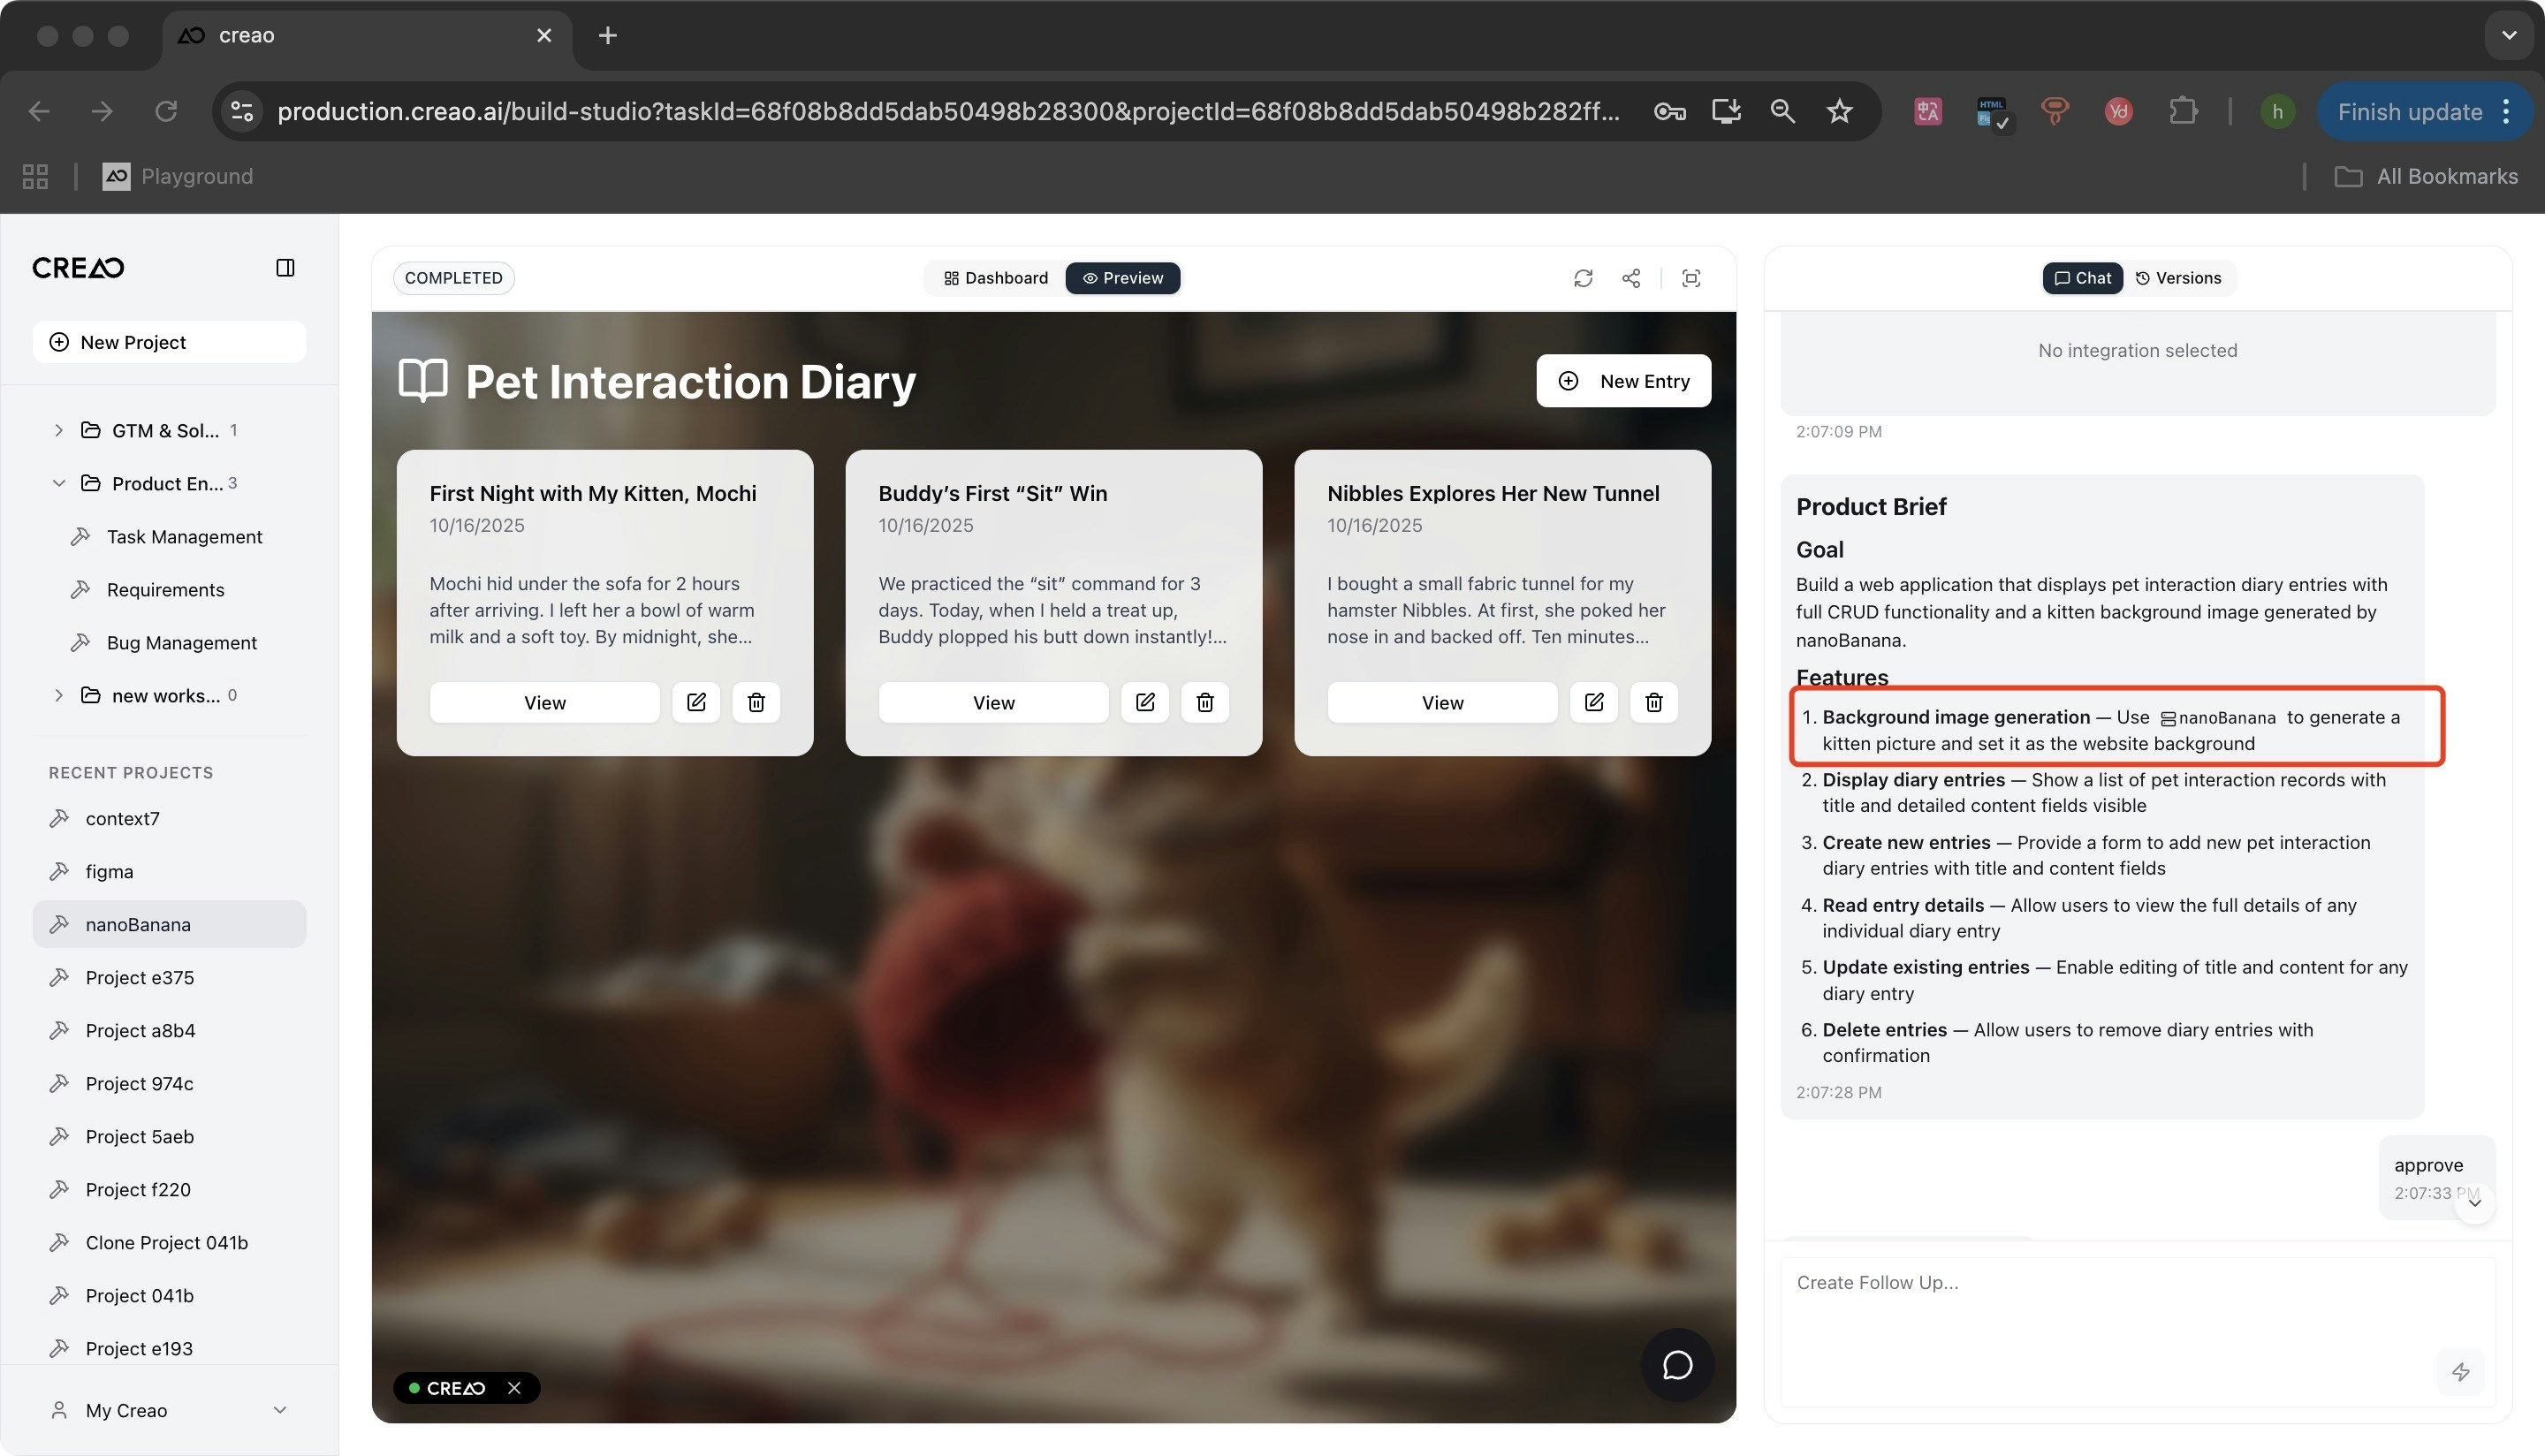Image resolution: width=2545 pixels, height=1456 pixels.
Task: Dismiss the CREAO badge with X
Action: click(x=514, y=1388)
